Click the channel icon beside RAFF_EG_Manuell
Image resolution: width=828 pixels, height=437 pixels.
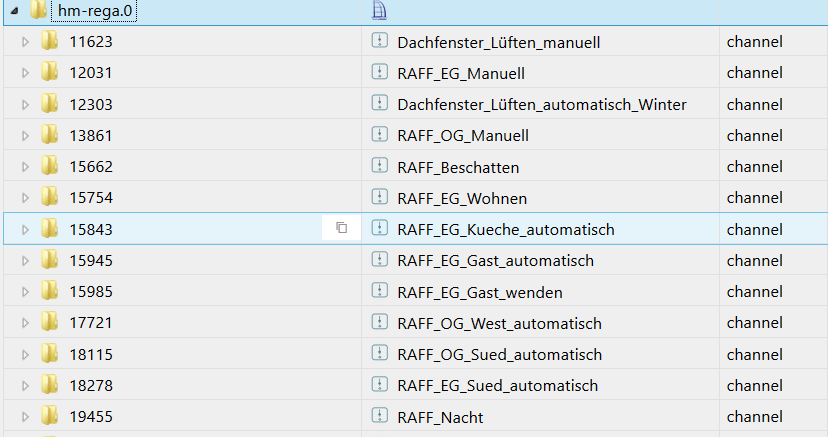[x=379, y=73]
